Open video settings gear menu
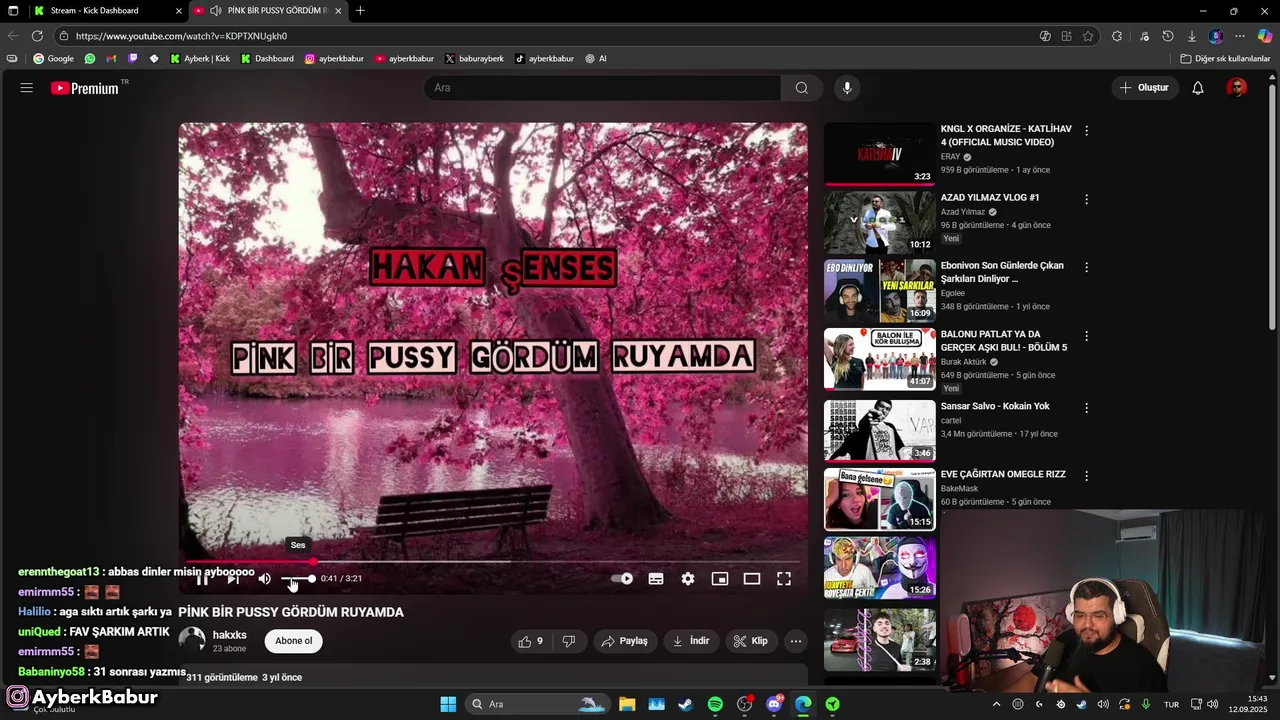This screenshot has height=720, width=1280. [688, 579]
